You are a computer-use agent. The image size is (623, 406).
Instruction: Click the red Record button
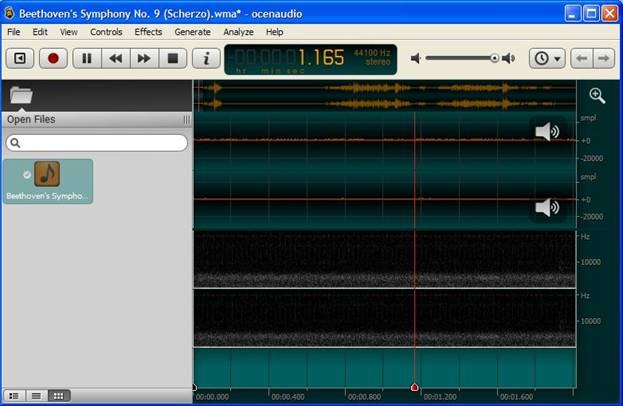tap(53, 58)
